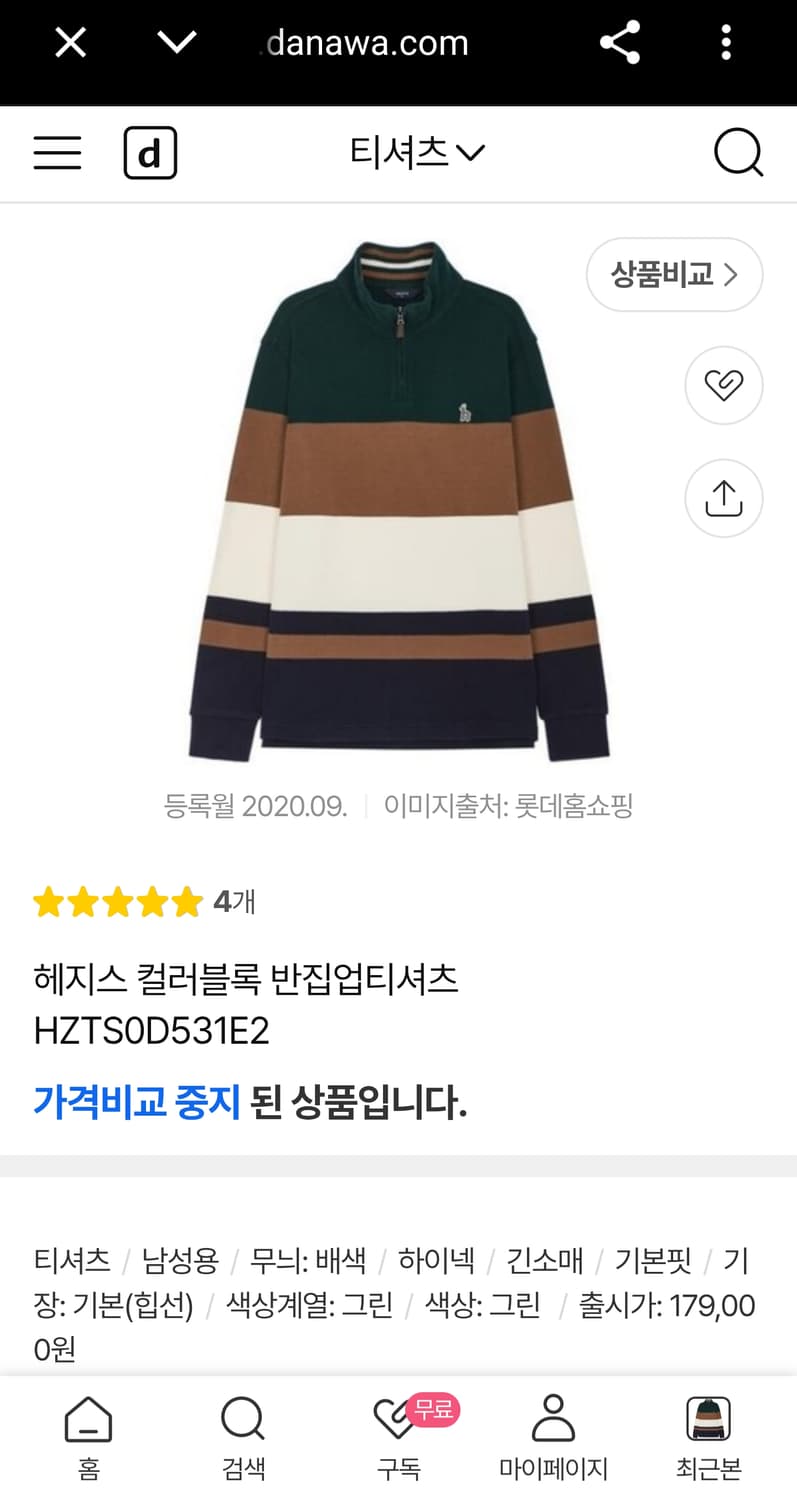Open the 티셔츠 category dropdown
The width and height of the screenshot is (797, 1500).
[x=414, y=152]
